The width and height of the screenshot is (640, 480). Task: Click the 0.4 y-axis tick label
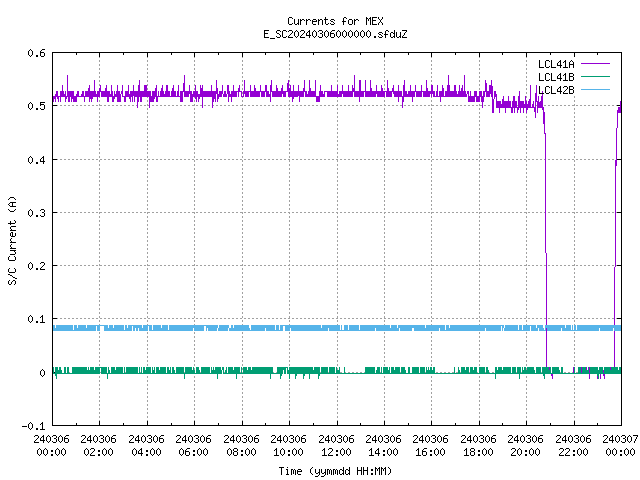(x=36, y=160)
